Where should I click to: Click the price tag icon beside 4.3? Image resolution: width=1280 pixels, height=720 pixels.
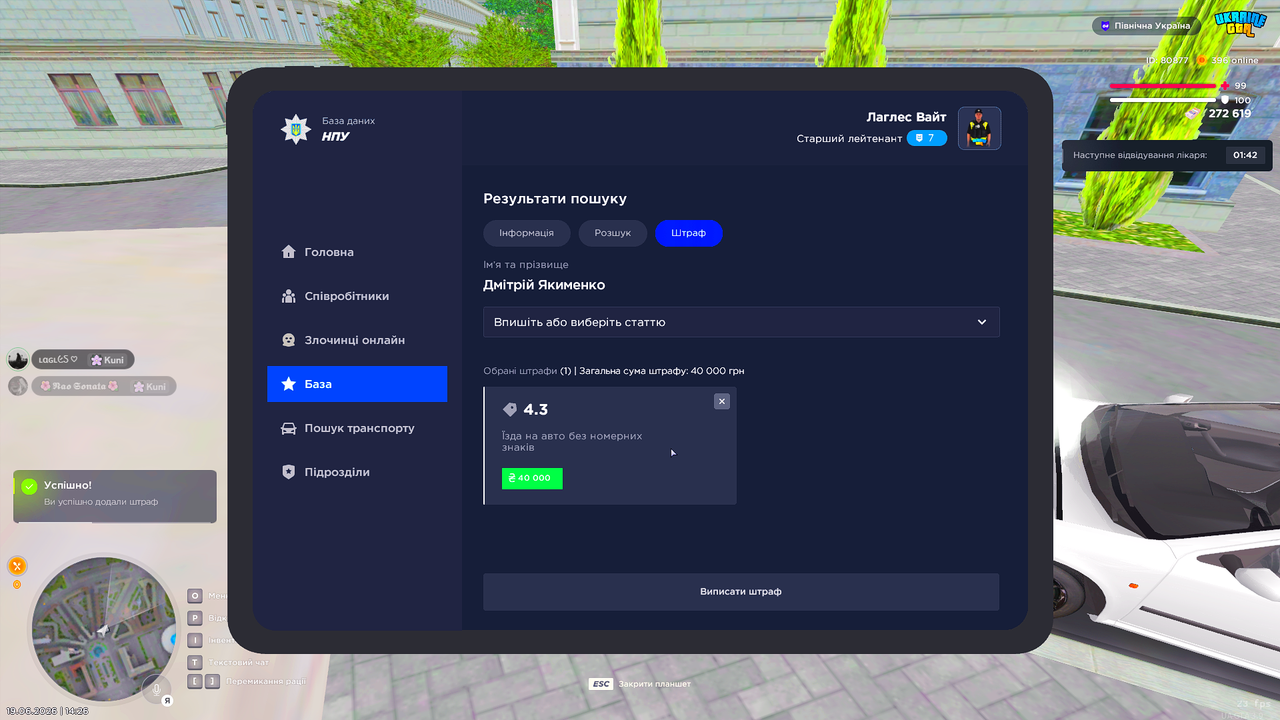point(510,410)
